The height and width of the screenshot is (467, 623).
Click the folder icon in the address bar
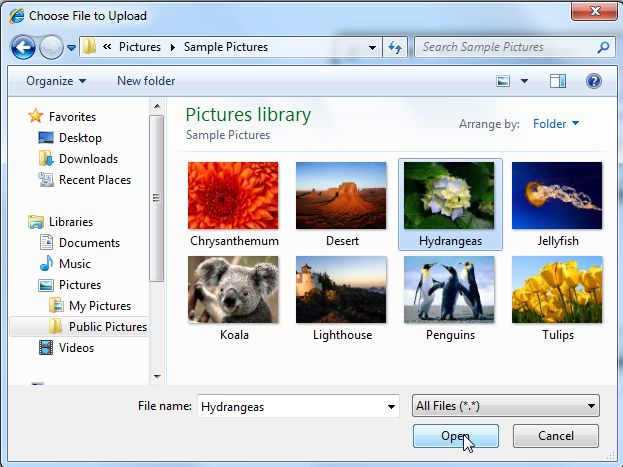(89, 47)
